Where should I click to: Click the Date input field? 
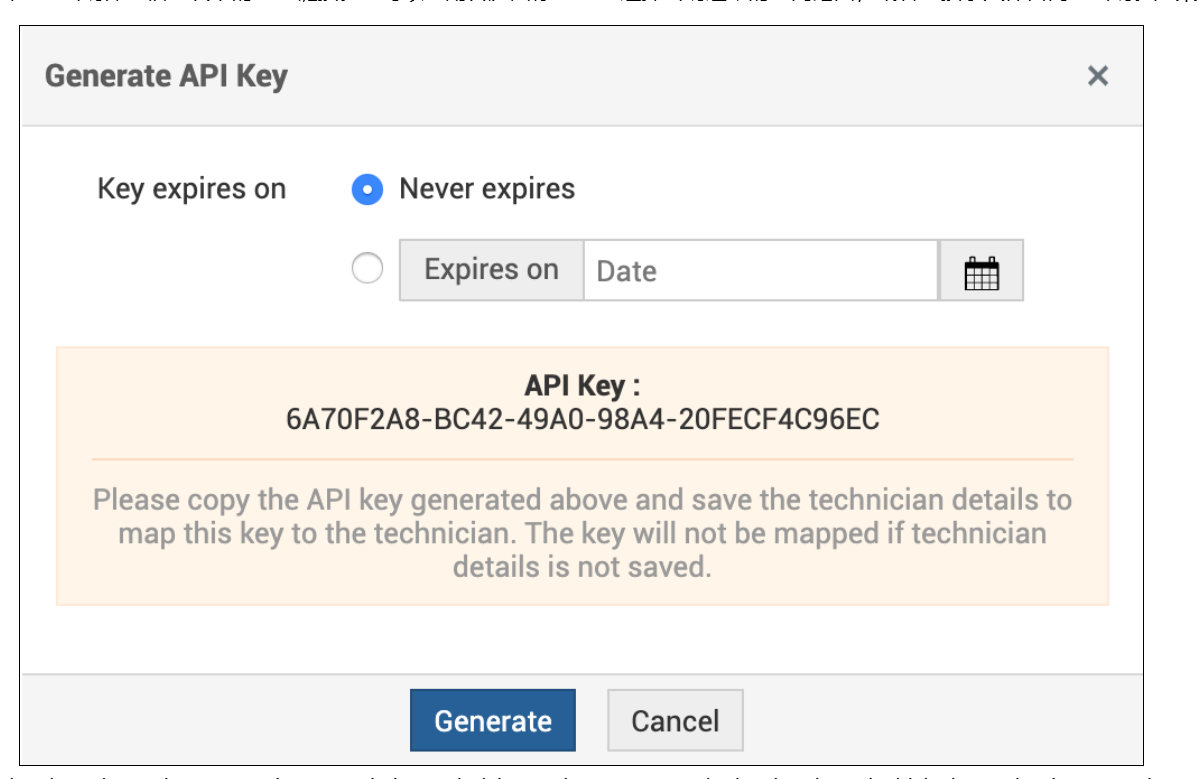click(x=760, y=271)
